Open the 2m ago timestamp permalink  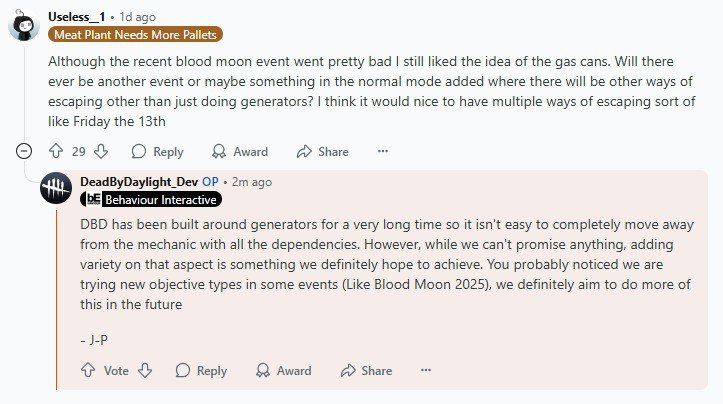pos(250,181)
